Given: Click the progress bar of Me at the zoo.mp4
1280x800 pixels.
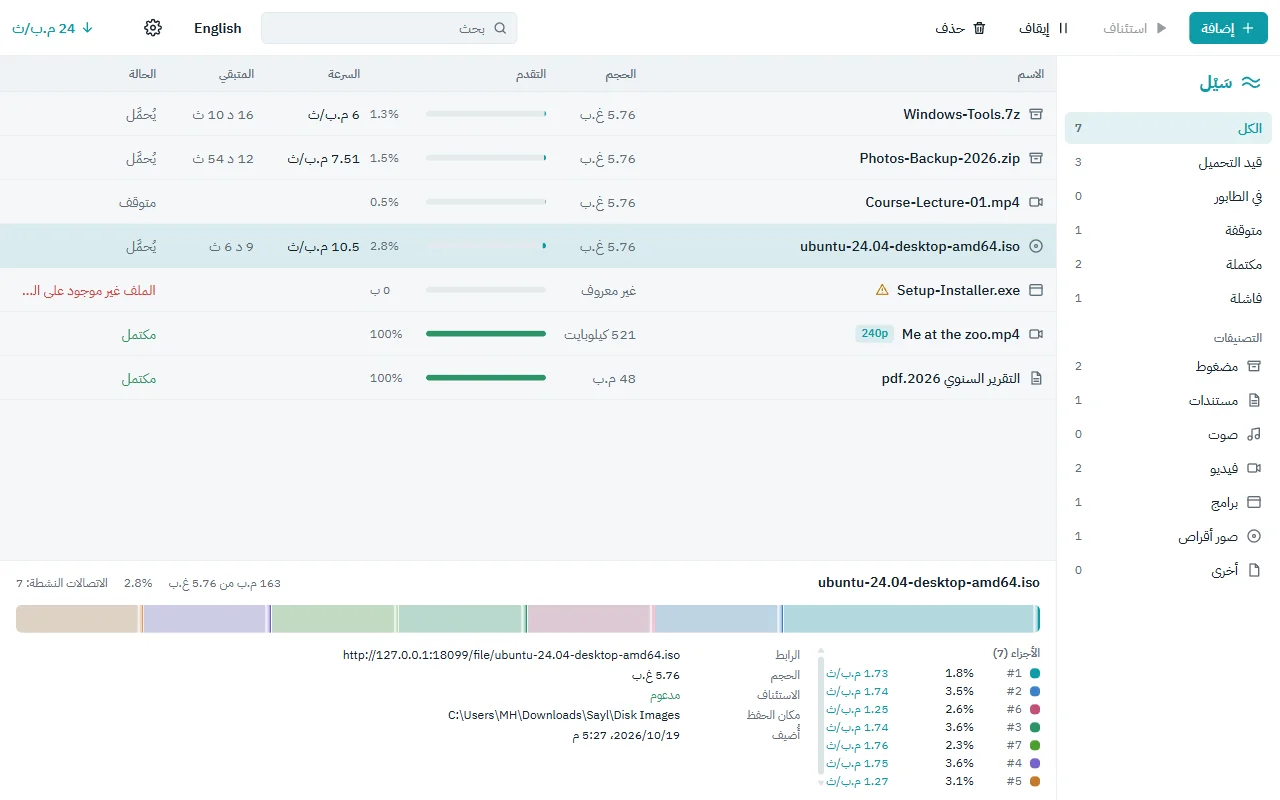Looking at the screenshot, I should click(486, 334).
